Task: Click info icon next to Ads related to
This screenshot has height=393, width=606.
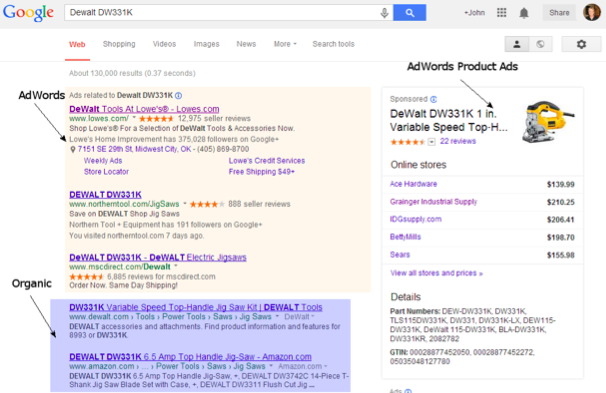Action: point(178,95)
